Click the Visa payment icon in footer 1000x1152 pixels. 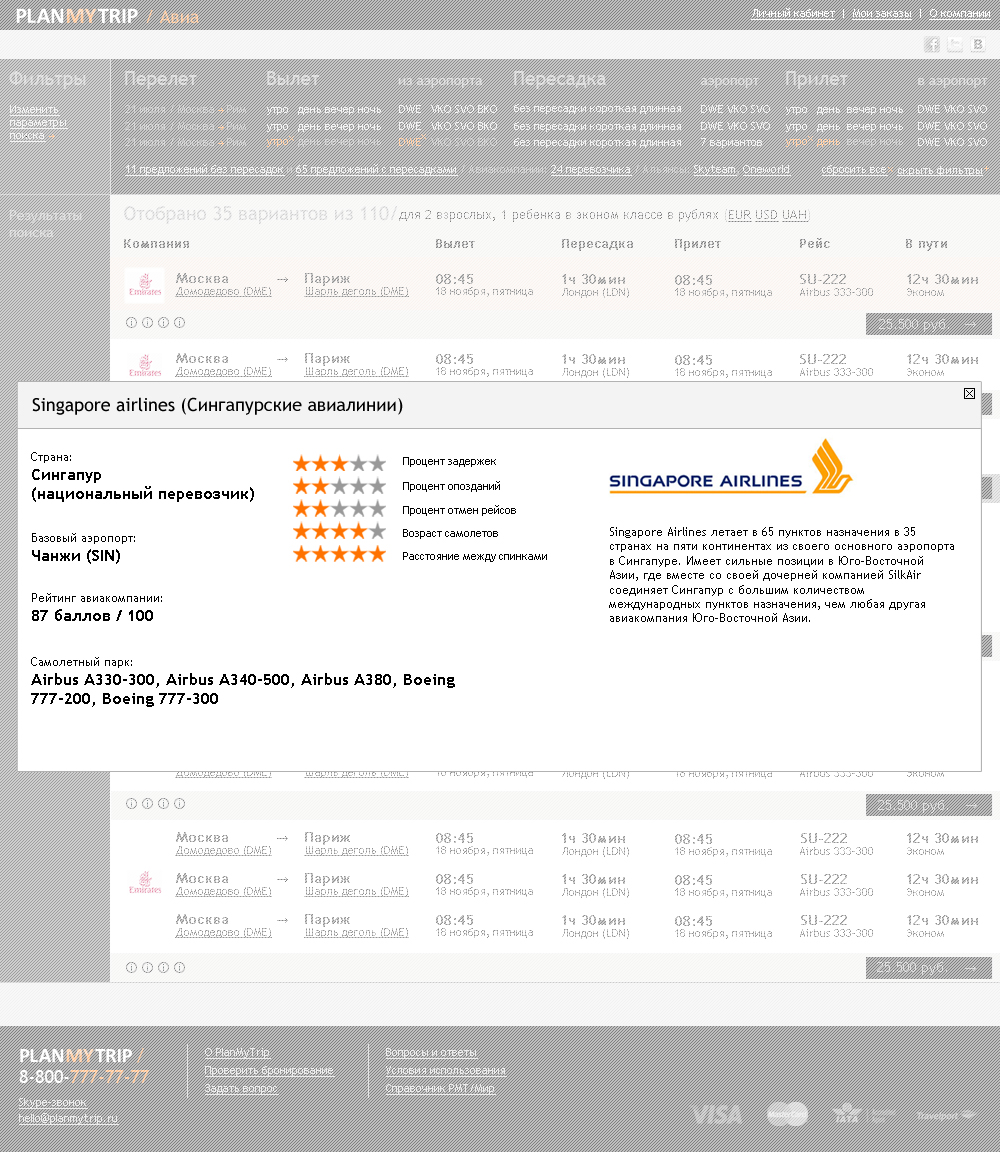point(716,1115)
